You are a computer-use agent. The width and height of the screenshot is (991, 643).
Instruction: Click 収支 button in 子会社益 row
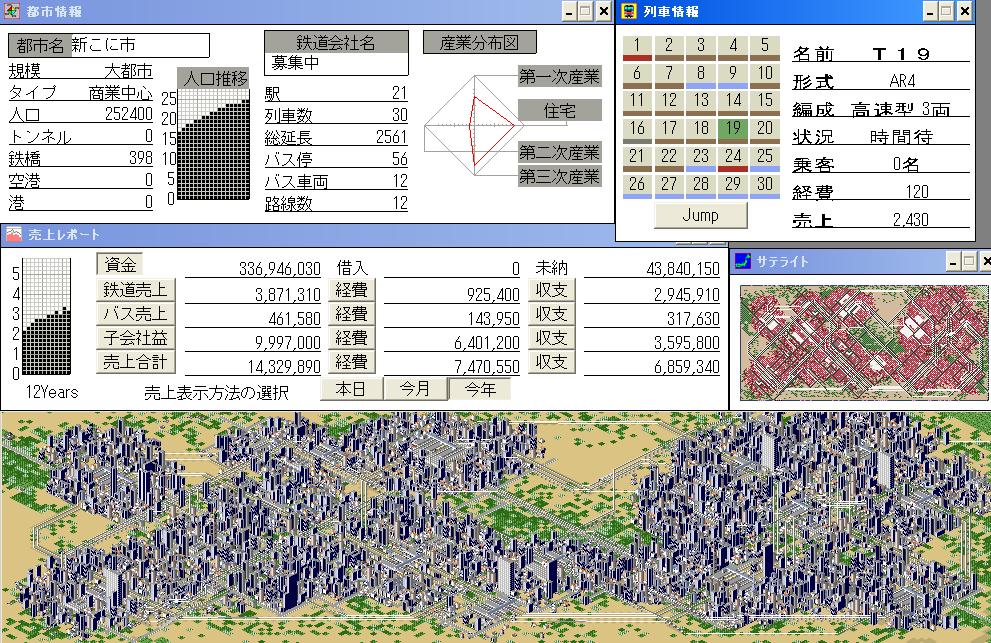pyautogui.click(x=551, y=338)
